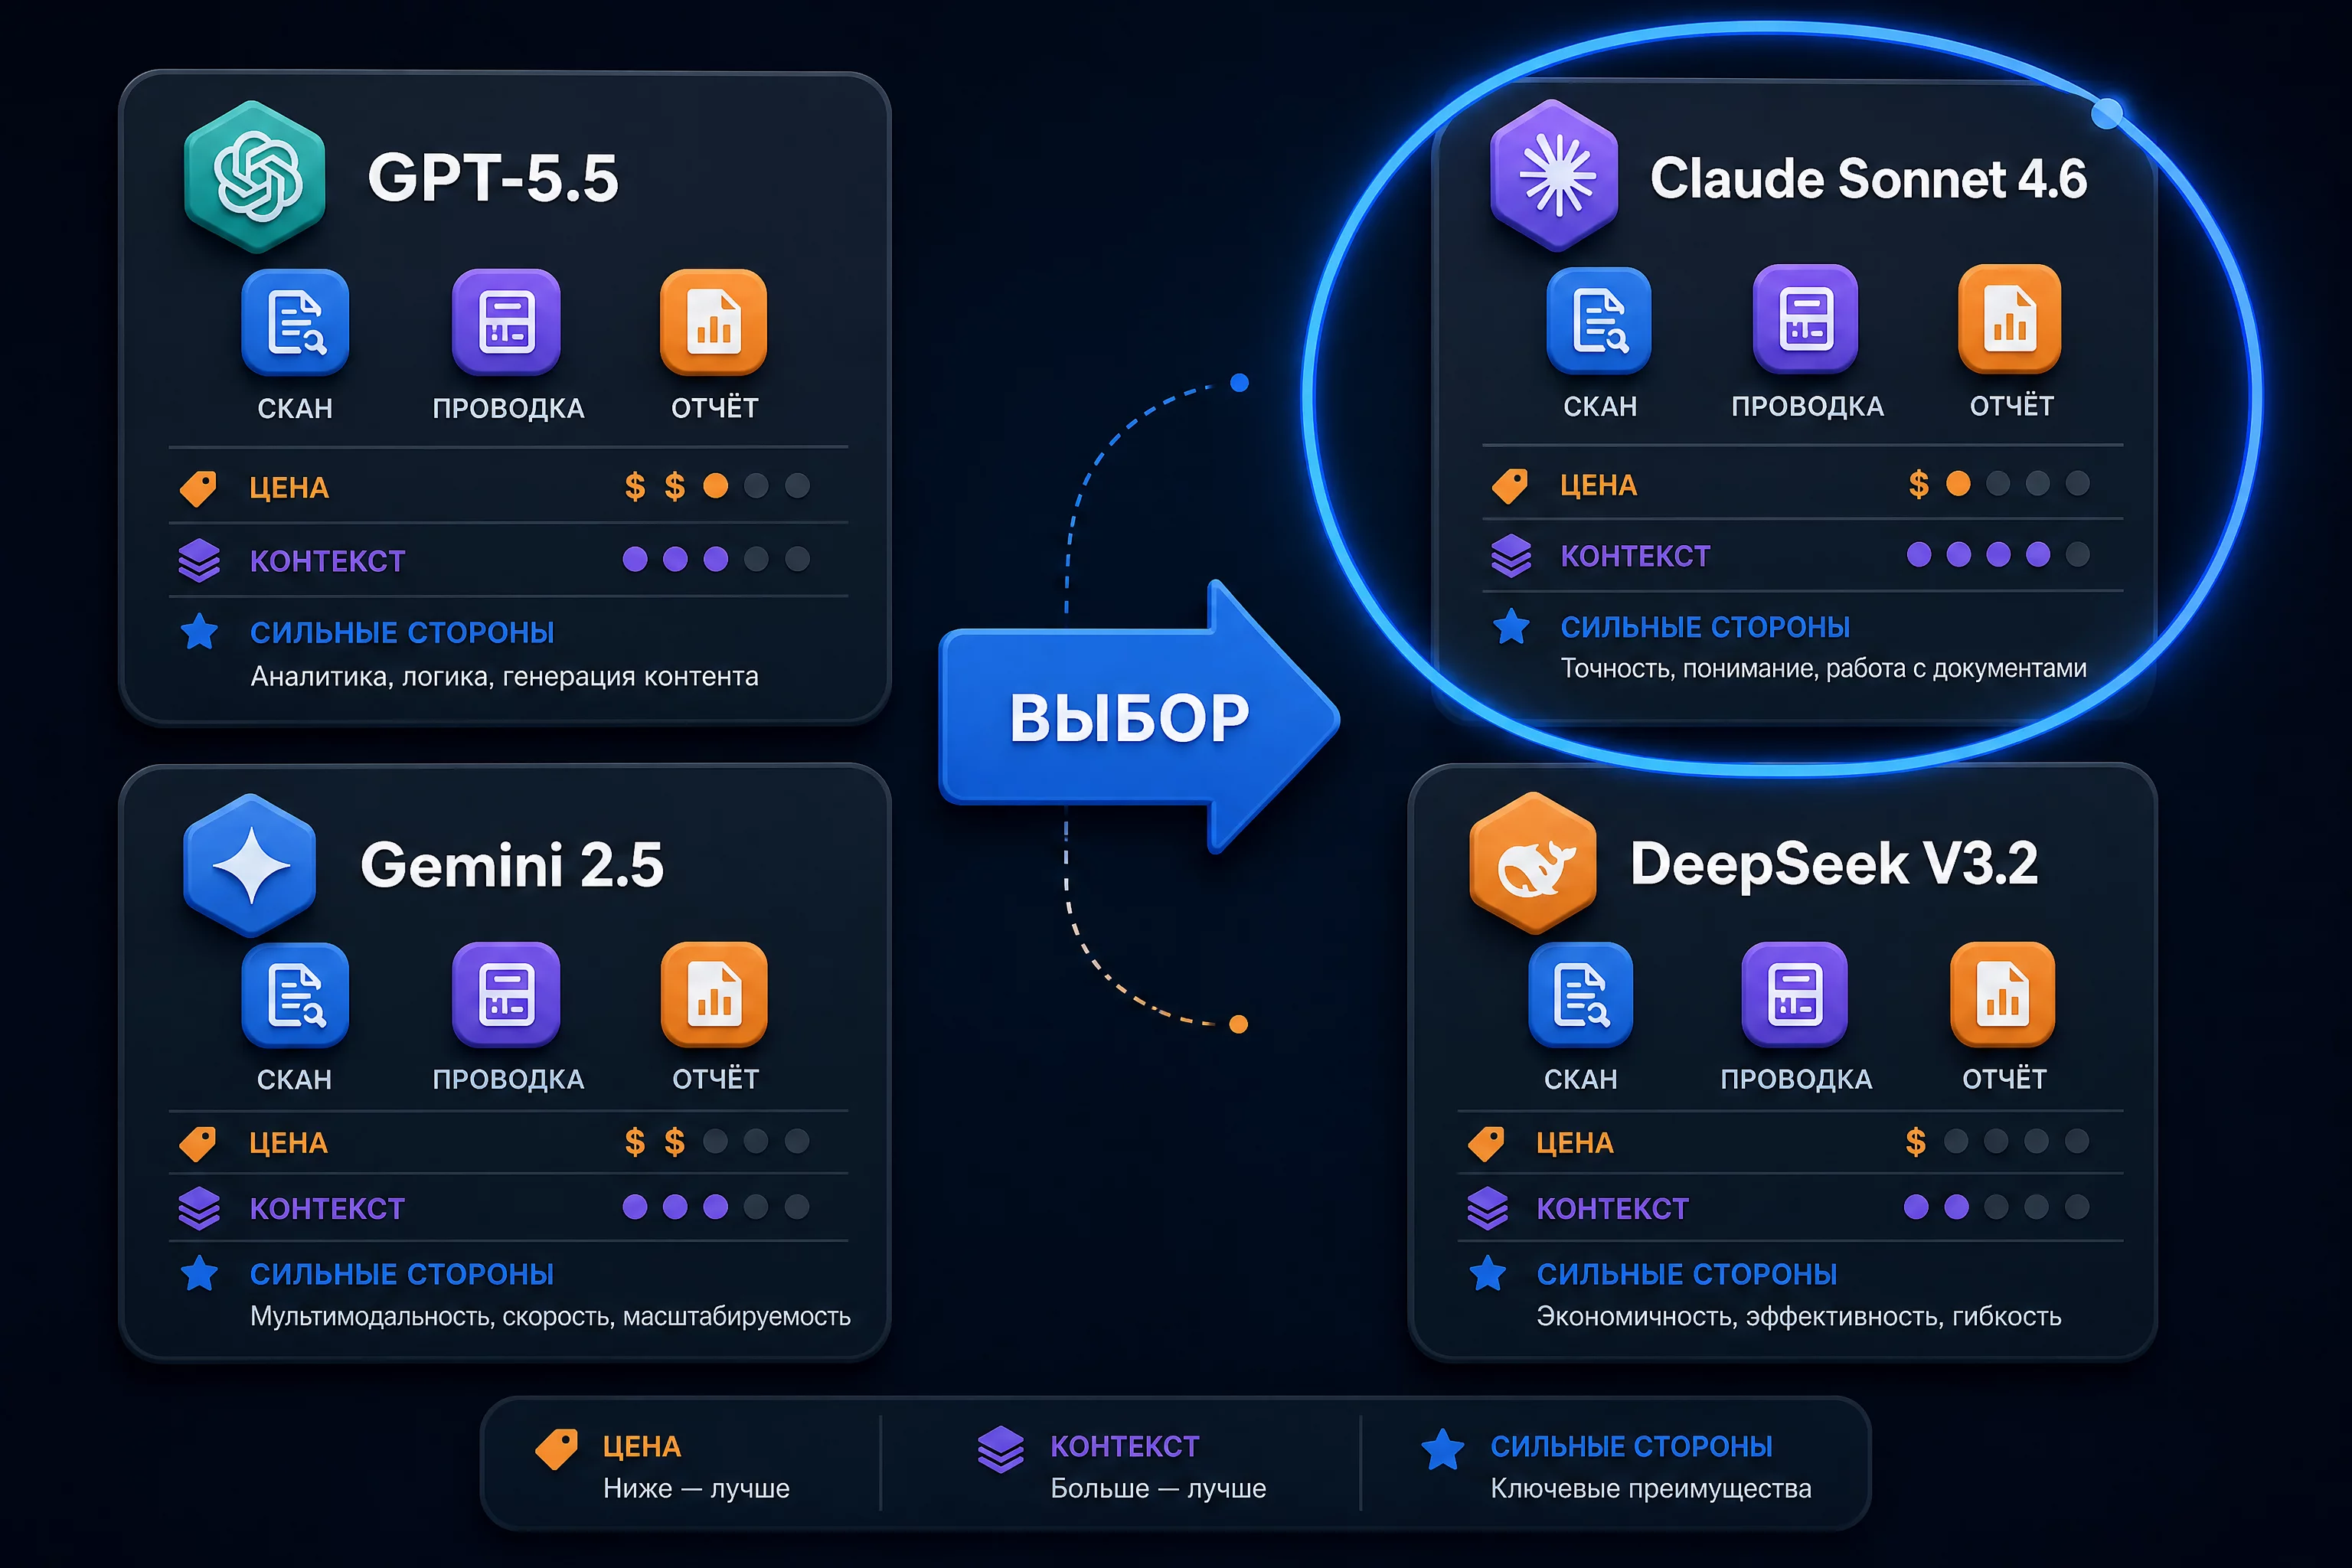Click the СИЛЬНЫЕ СТОРОНЫ heading in the Gemini card
The width and height of the screenshot is (2352, 1568).
402,1274
